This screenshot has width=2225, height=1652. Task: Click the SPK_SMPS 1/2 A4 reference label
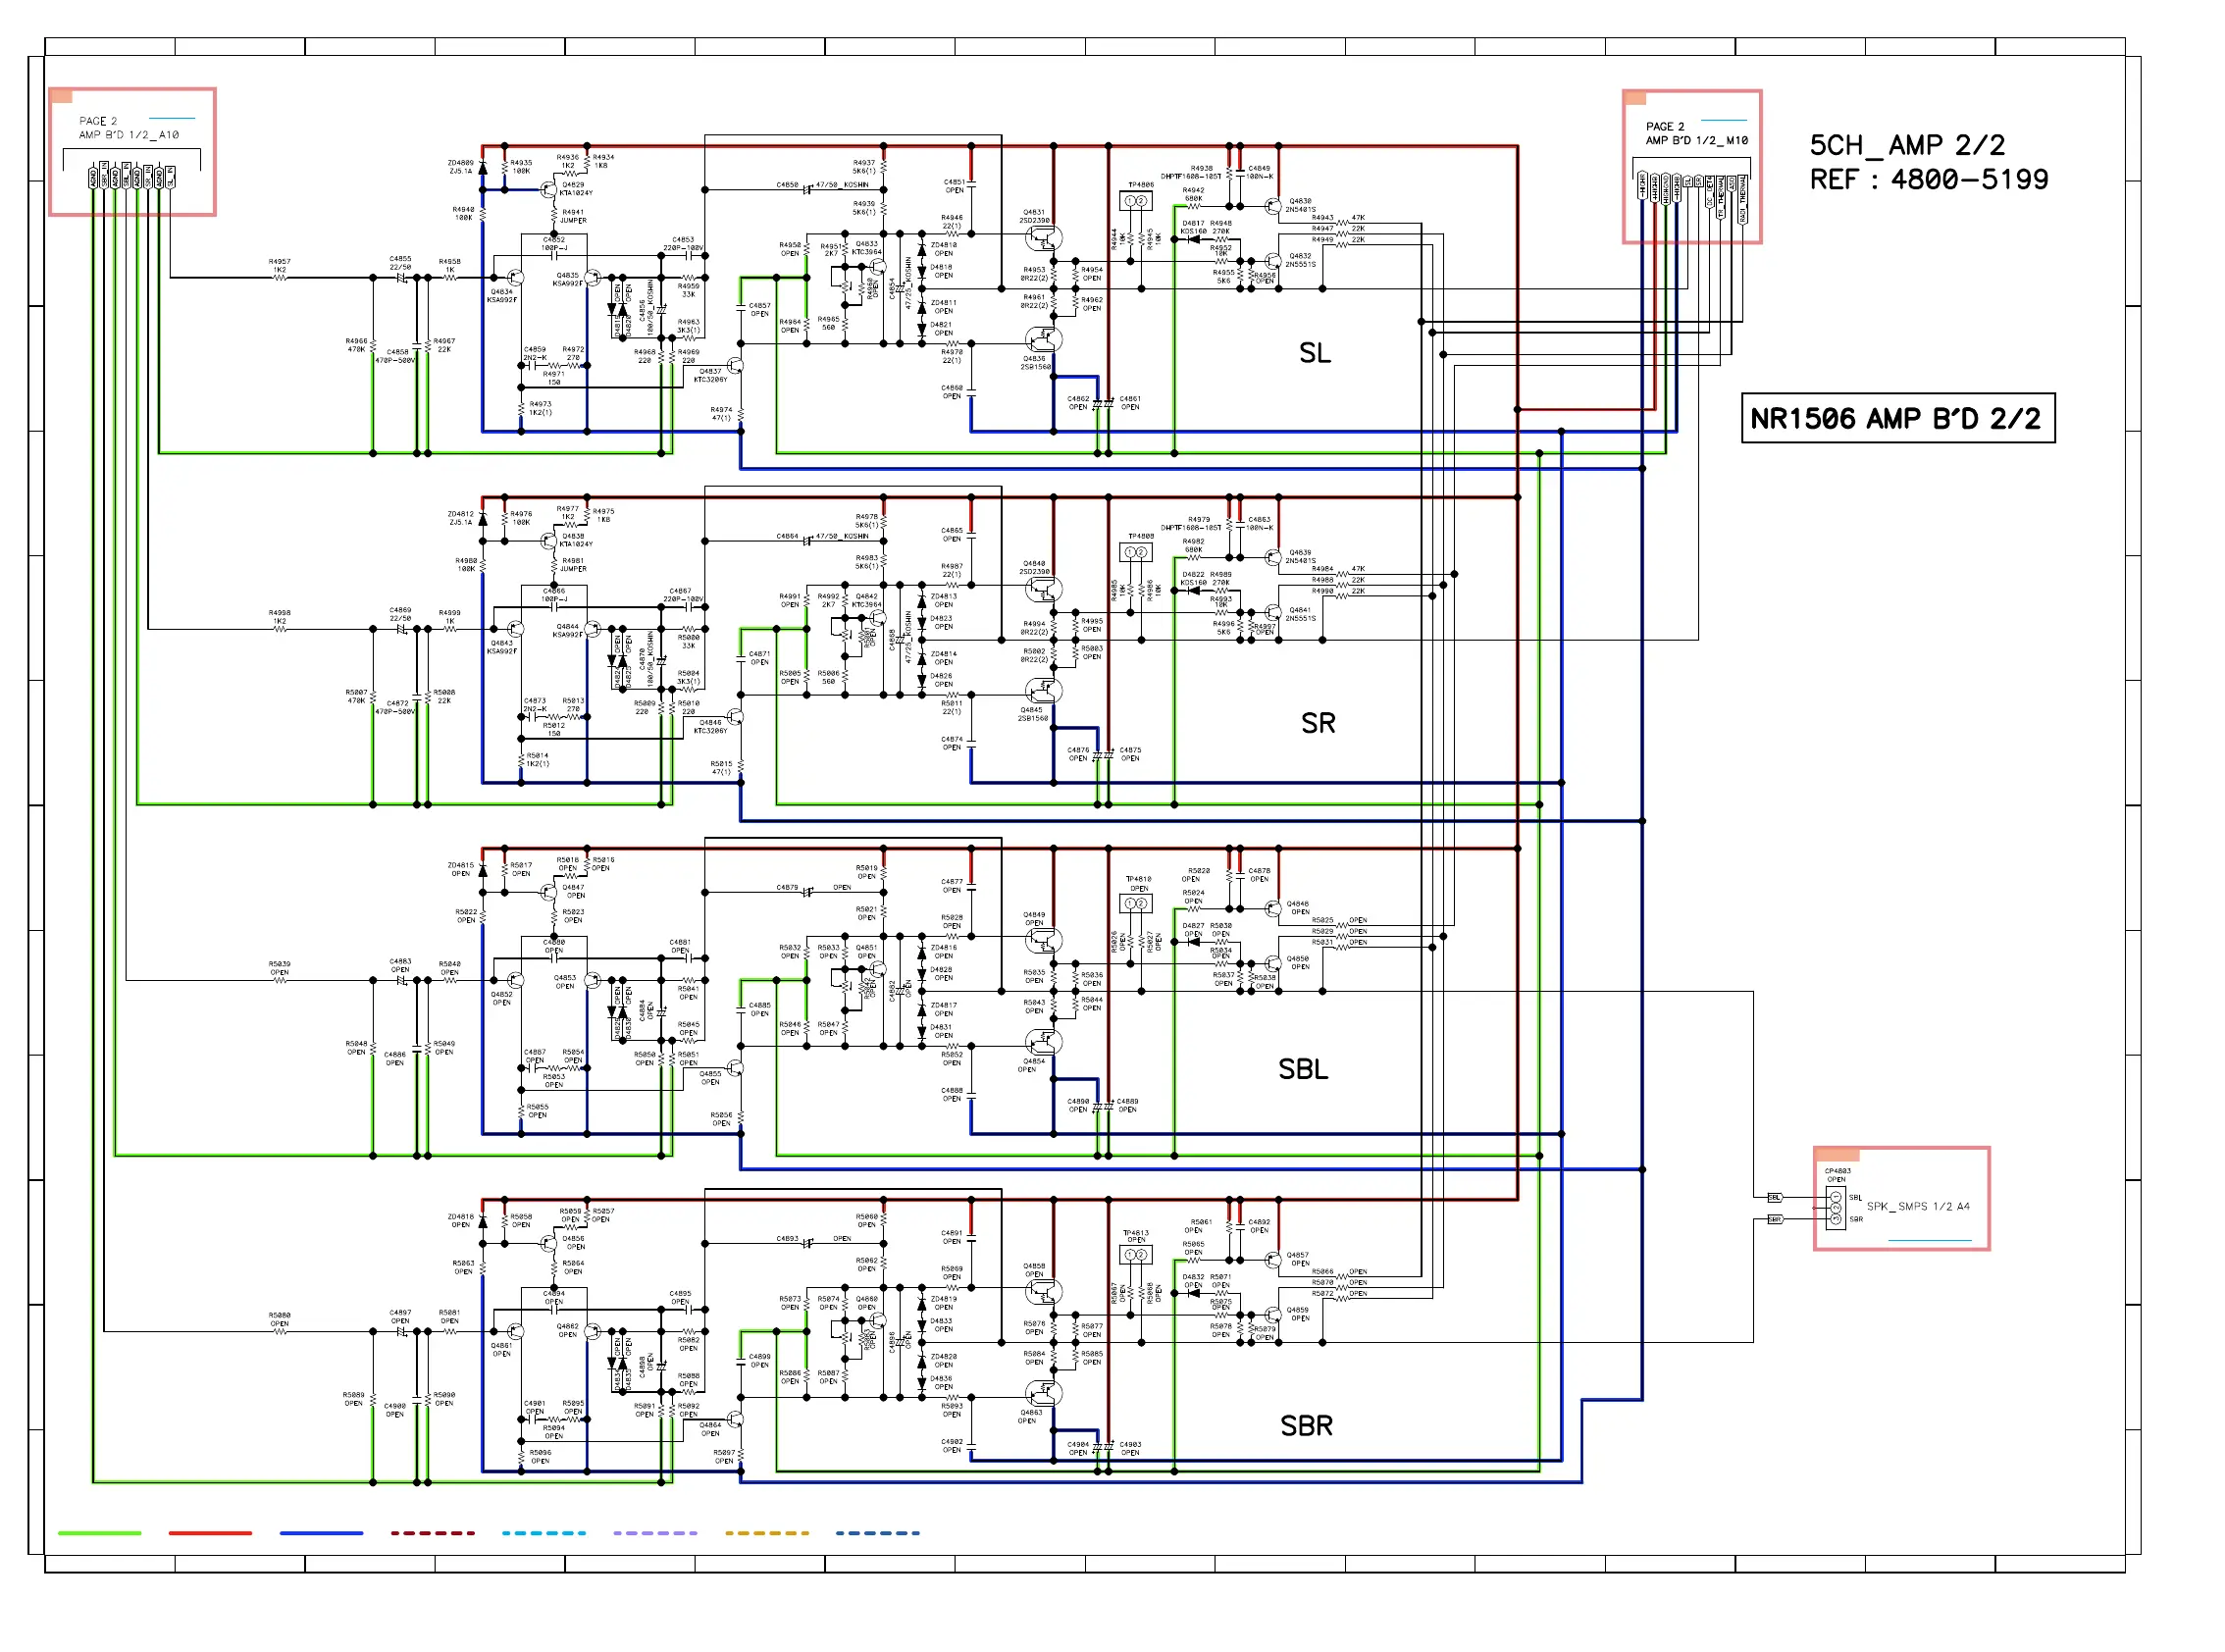1917,1206
